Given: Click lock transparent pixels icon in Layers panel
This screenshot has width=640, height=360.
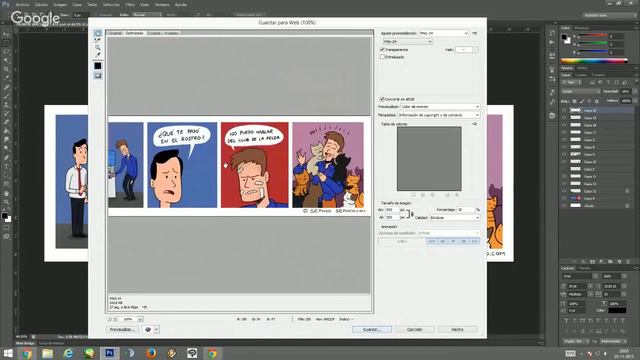Looking at the screenshot, I should point(574,101).
